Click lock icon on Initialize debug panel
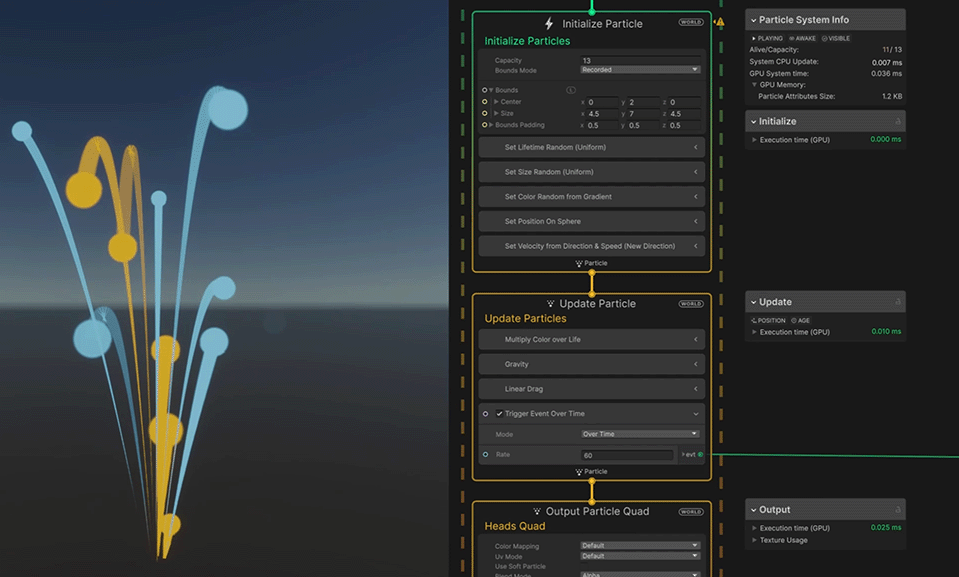 [897, 121]
